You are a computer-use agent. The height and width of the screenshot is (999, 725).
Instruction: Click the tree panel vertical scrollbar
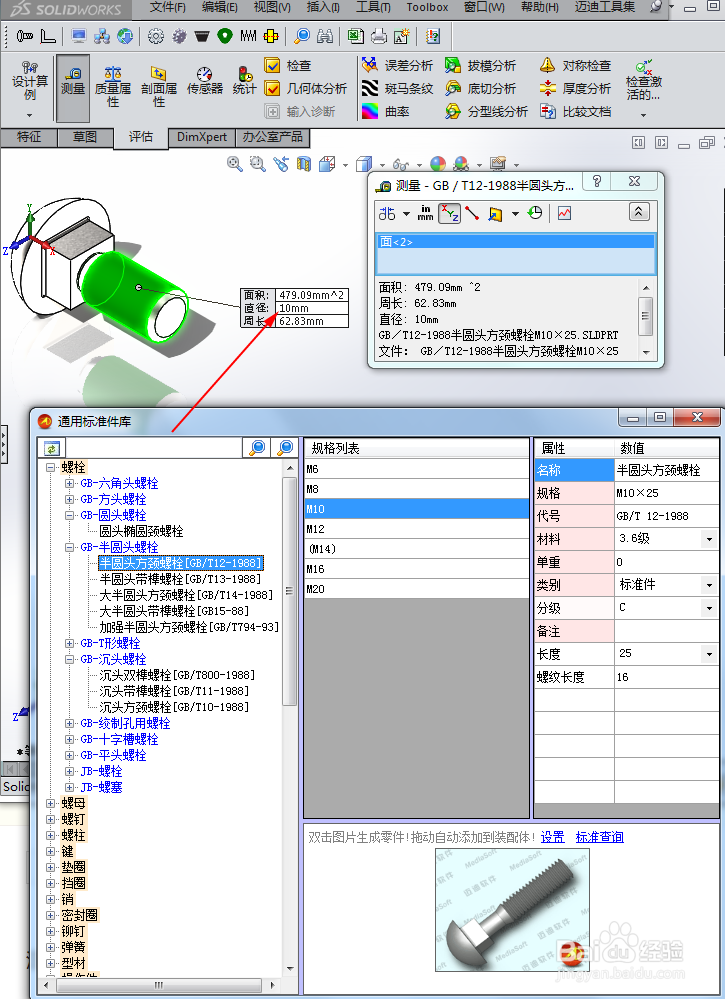coord(290,591)
